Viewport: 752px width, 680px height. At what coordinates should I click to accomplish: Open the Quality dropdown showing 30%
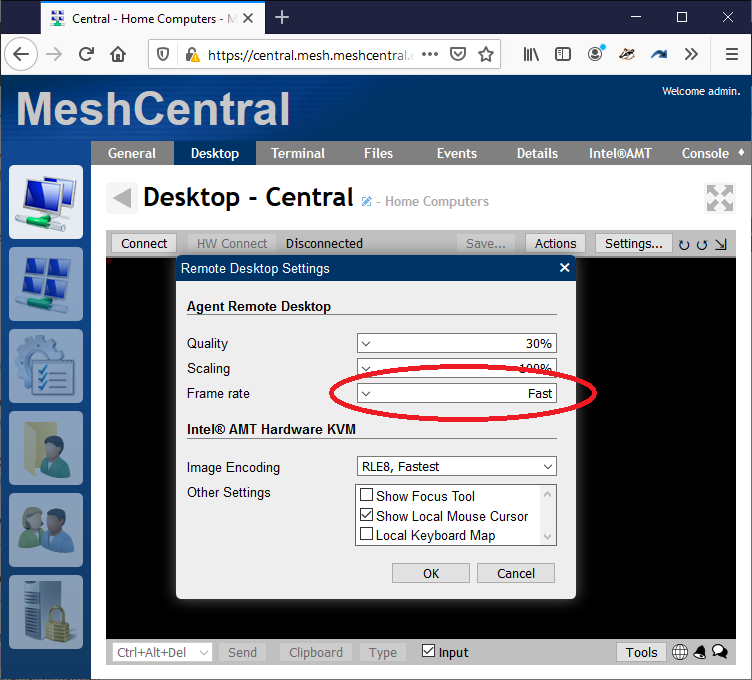[457, 343]
